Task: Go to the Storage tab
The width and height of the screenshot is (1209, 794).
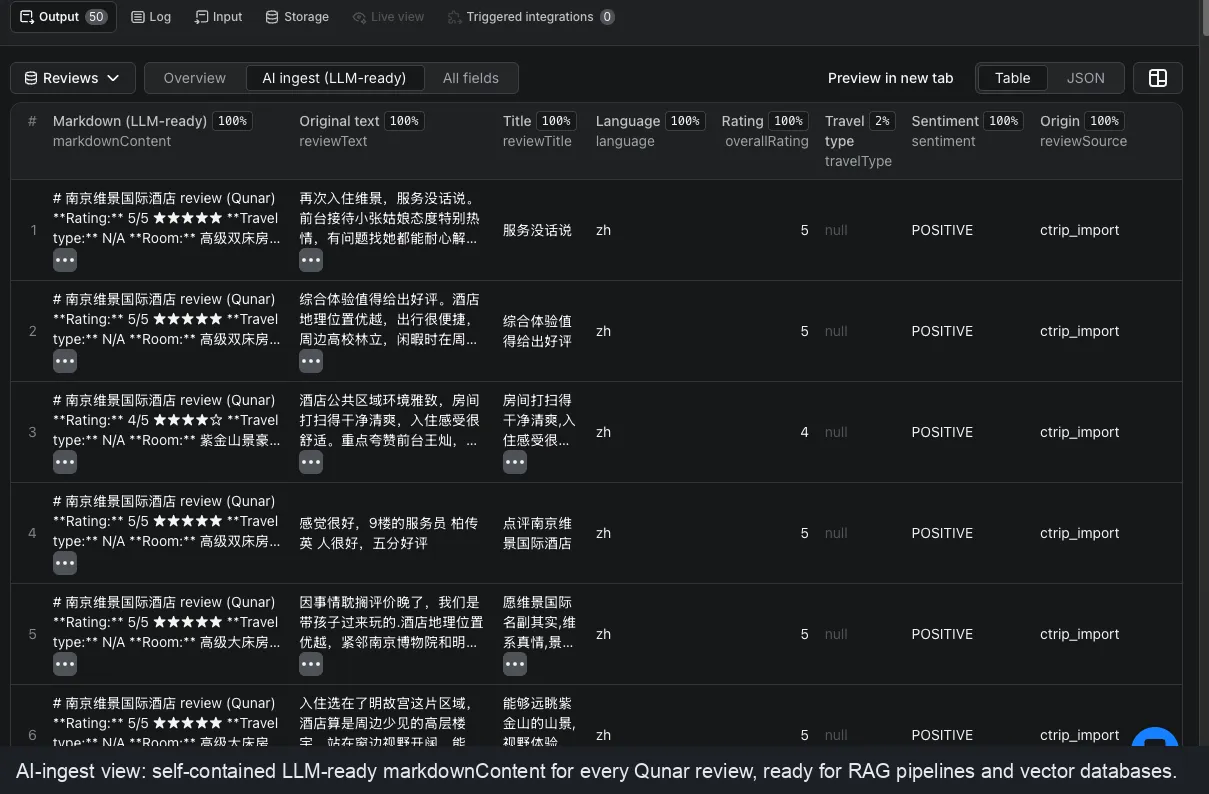Action: [297, 17]
